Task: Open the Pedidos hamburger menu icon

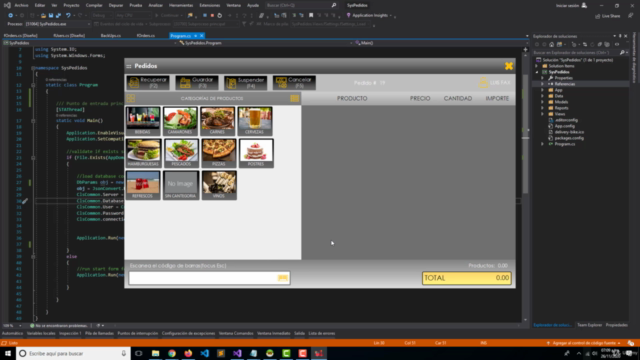Action: pyautogui.click(x=129, y=66)
